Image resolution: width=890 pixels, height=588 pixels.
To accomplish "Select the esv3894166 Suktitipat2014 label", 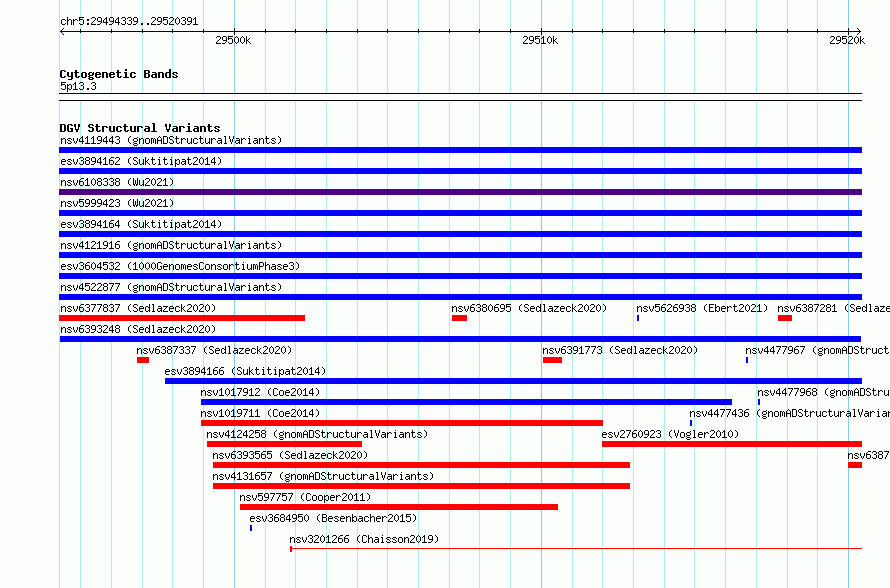I will click(245, 371).
